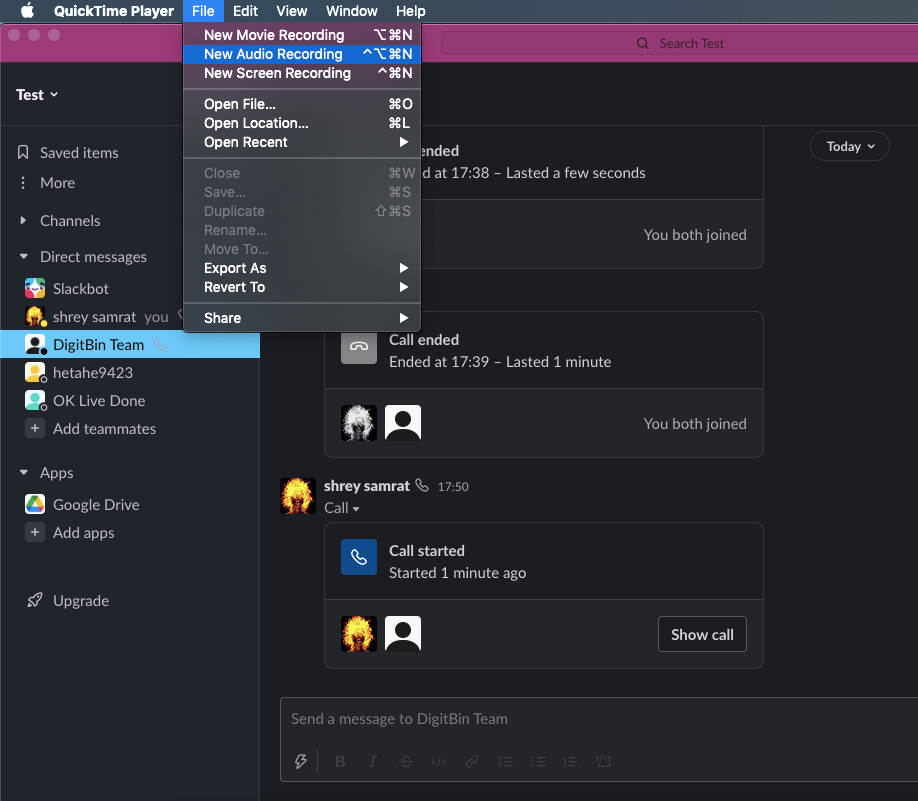Choose New Movie Recording
The width and height of the screenshot is (918, 801).
point(302,35)
